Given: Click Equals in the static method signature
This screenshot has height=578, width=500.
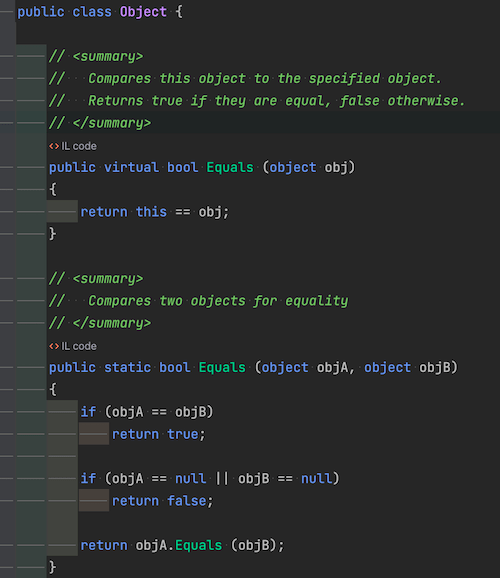Looking at the screenshot, I should coord(222,368).
